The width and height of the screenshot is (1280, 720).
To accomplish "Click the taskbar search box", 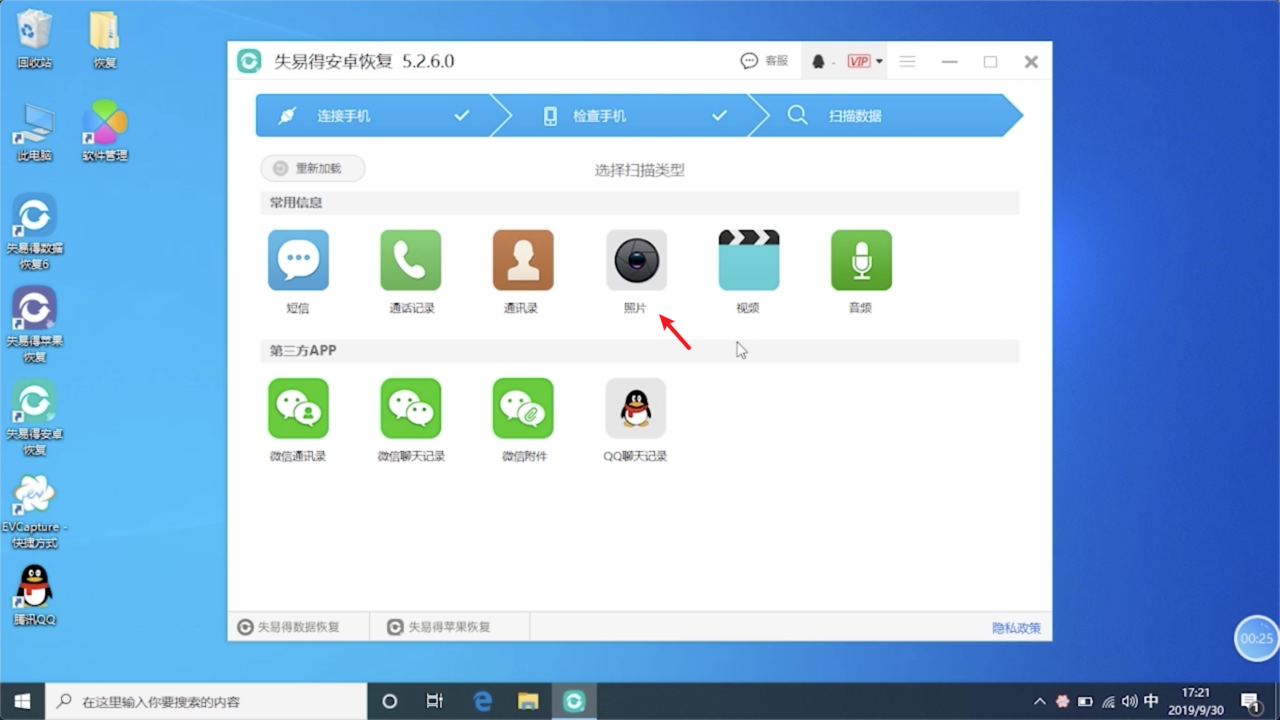I will click(207, 701).
